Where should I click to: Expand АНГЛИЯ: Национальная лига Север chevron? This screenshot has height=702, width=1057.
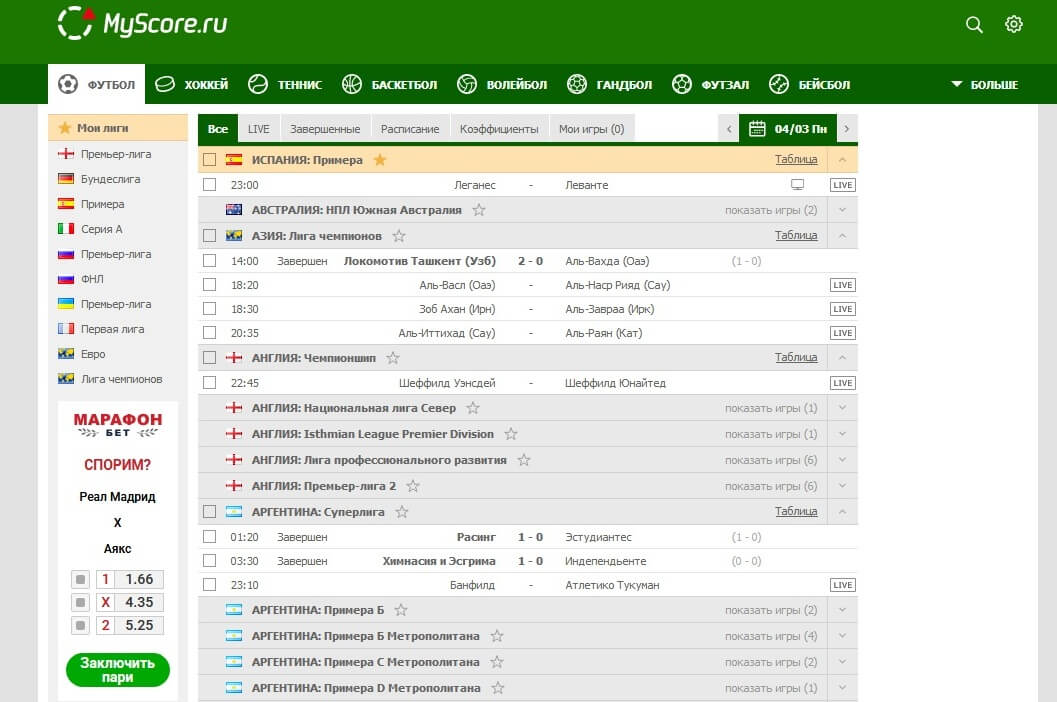(843, 408)
